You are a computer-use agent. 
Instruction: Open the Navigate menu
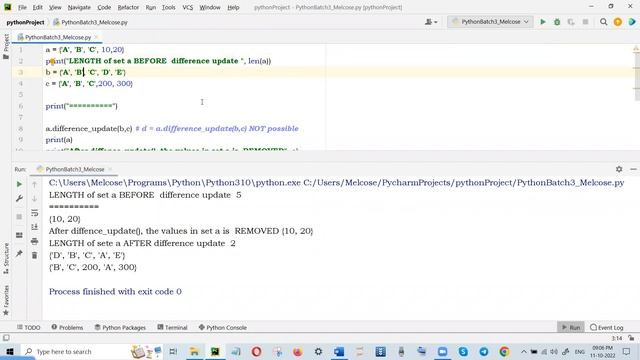[x=79, y=7]
